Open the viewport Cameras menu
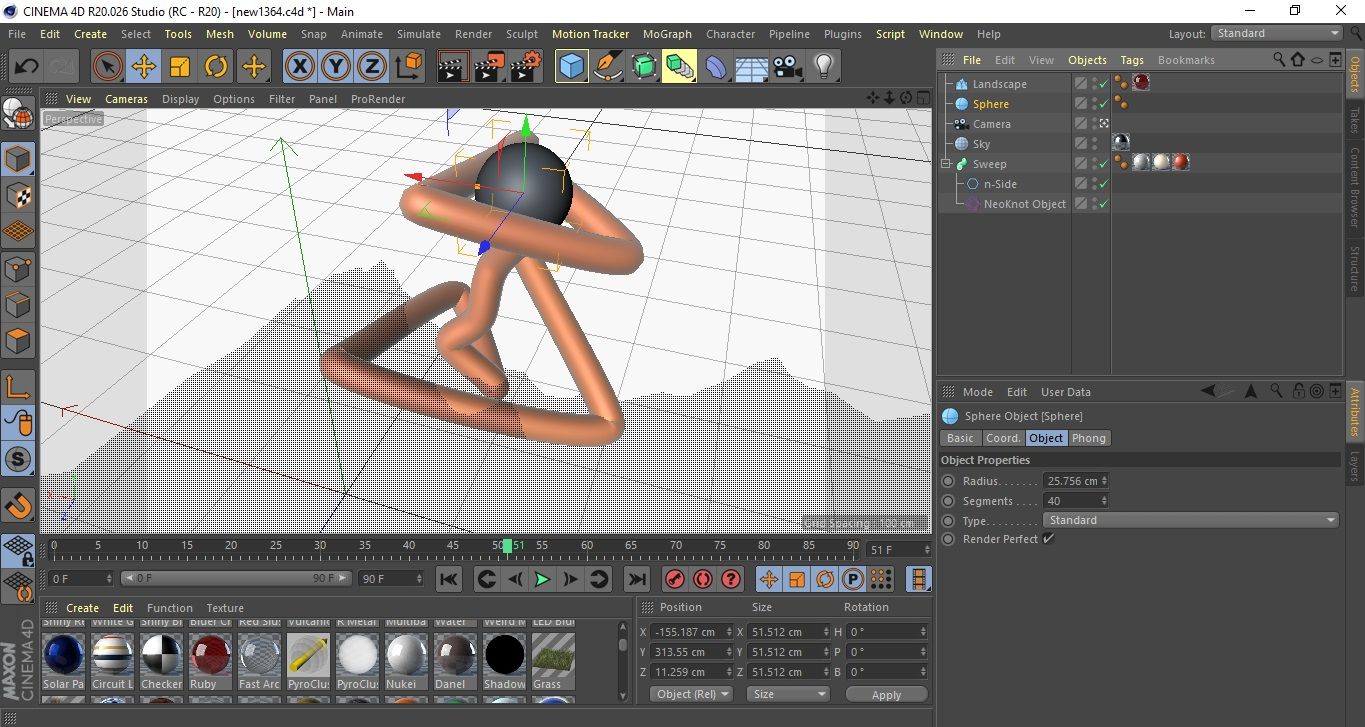 point(126,99)
